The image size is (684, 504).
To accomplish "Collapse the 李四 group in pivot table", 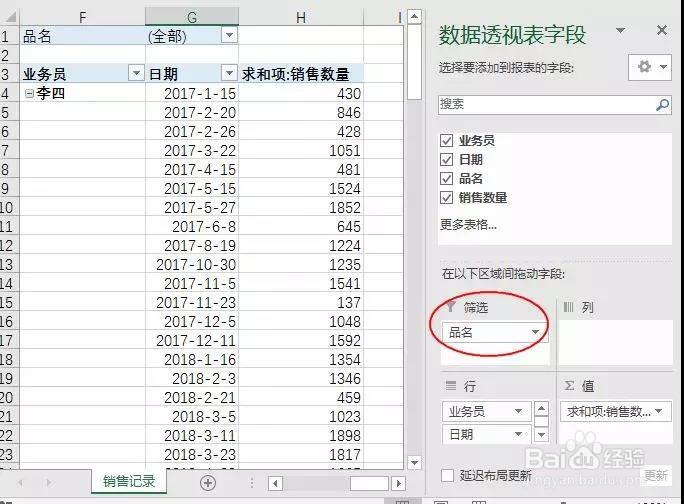I will tap(29, 93).
